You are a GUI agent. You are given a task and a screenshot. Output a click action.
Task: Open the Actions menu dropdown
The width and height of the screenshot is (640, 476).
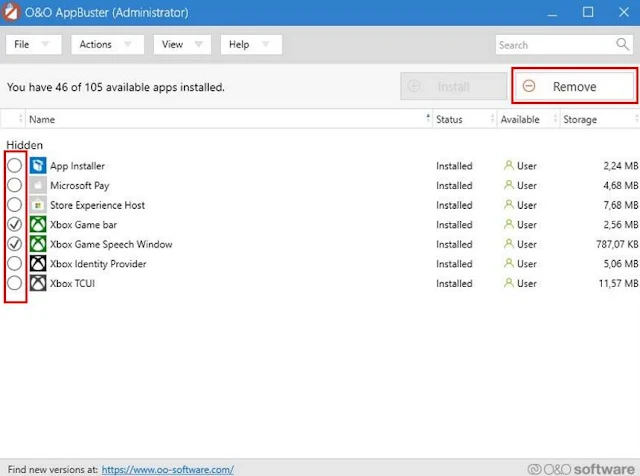point(107,44)
